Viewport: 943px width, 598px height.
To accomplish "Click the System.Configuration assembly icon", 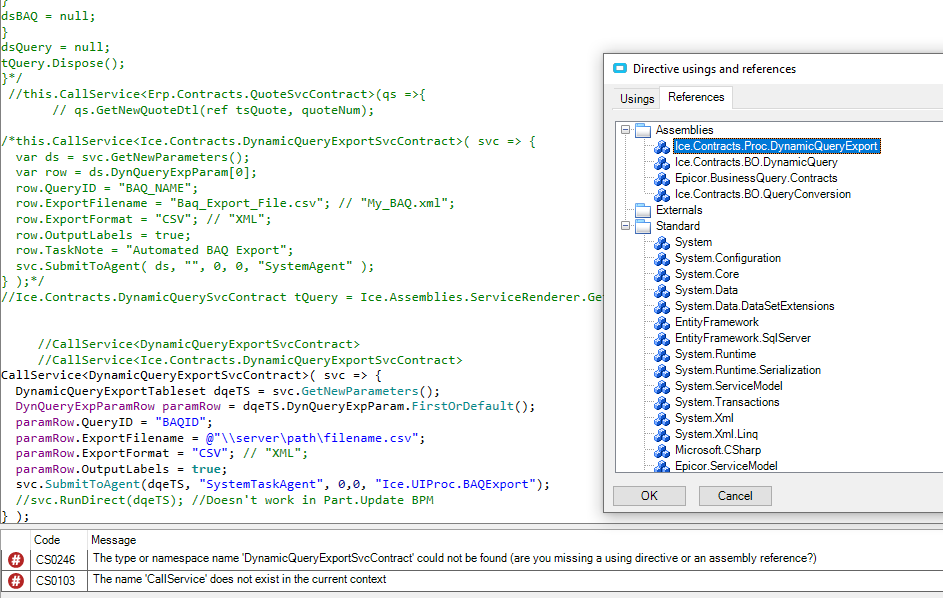I will coord(662,258).
